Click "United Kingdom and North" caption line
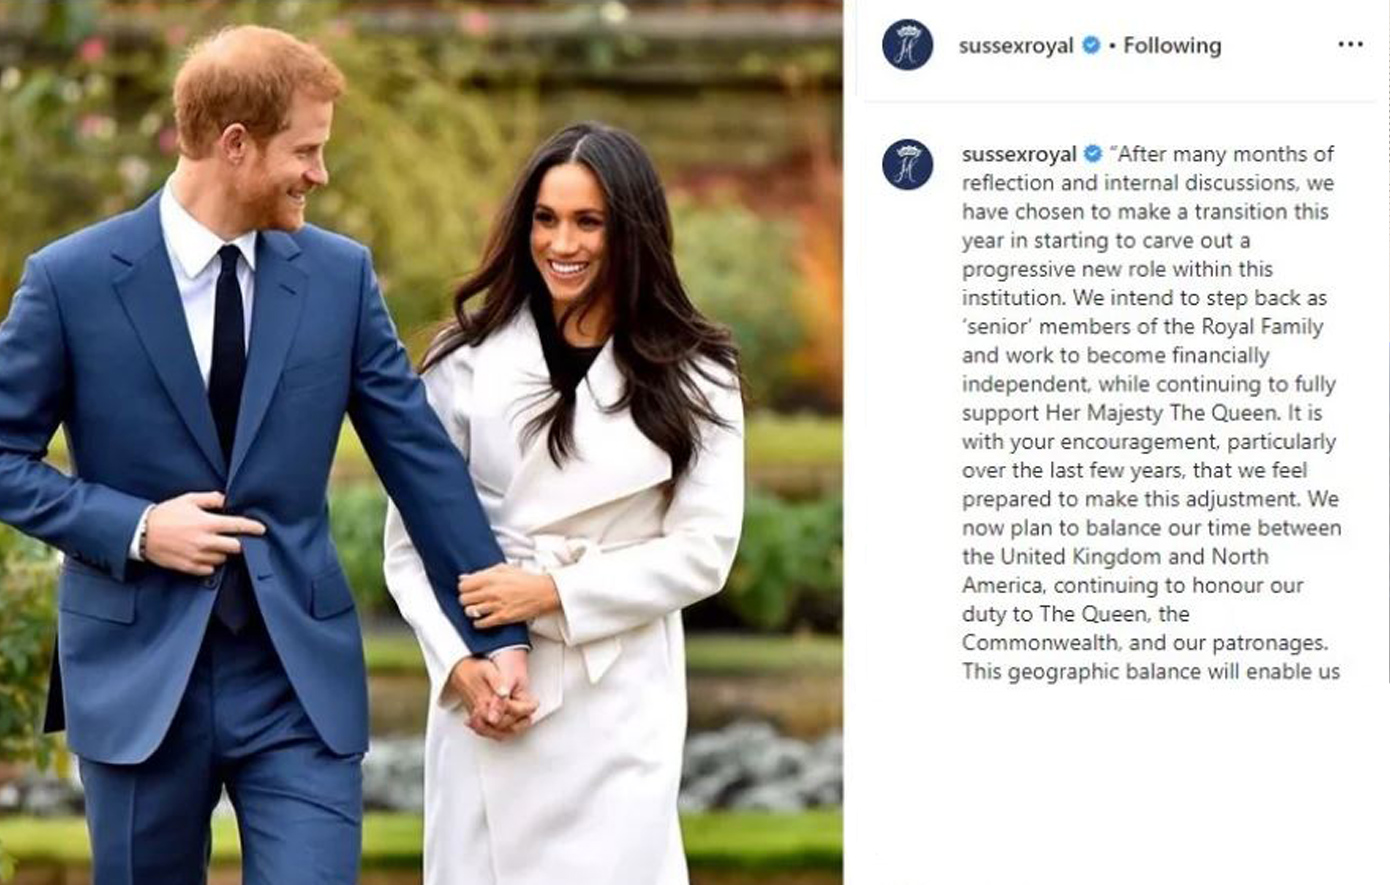Viewport: 1390px width, 885px height. tap(1115, 557)
